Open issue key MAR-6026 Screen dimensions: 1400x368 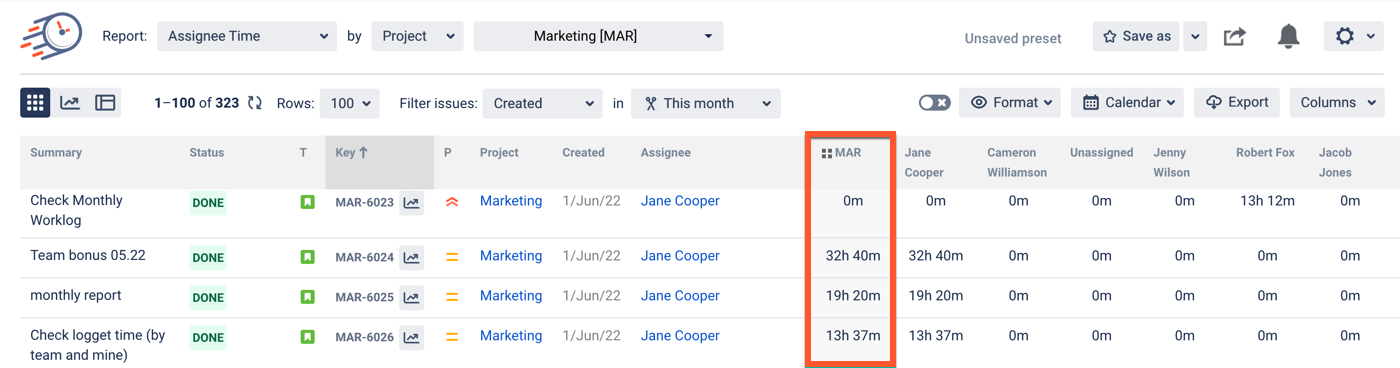point(365,338)
